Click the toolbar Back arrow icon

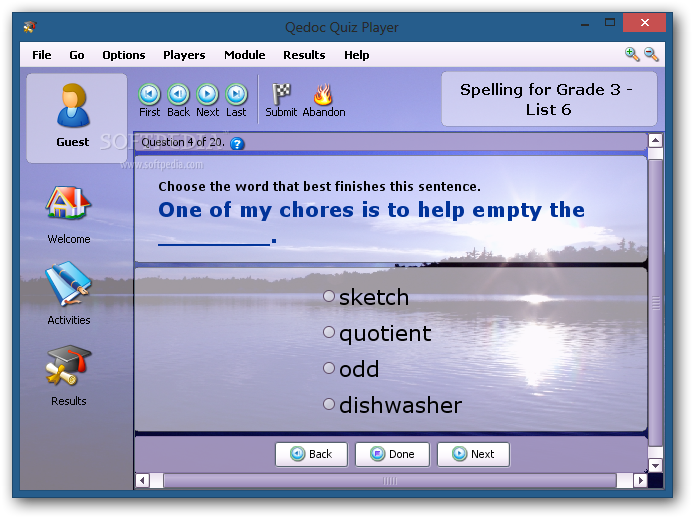click(179, 94)
